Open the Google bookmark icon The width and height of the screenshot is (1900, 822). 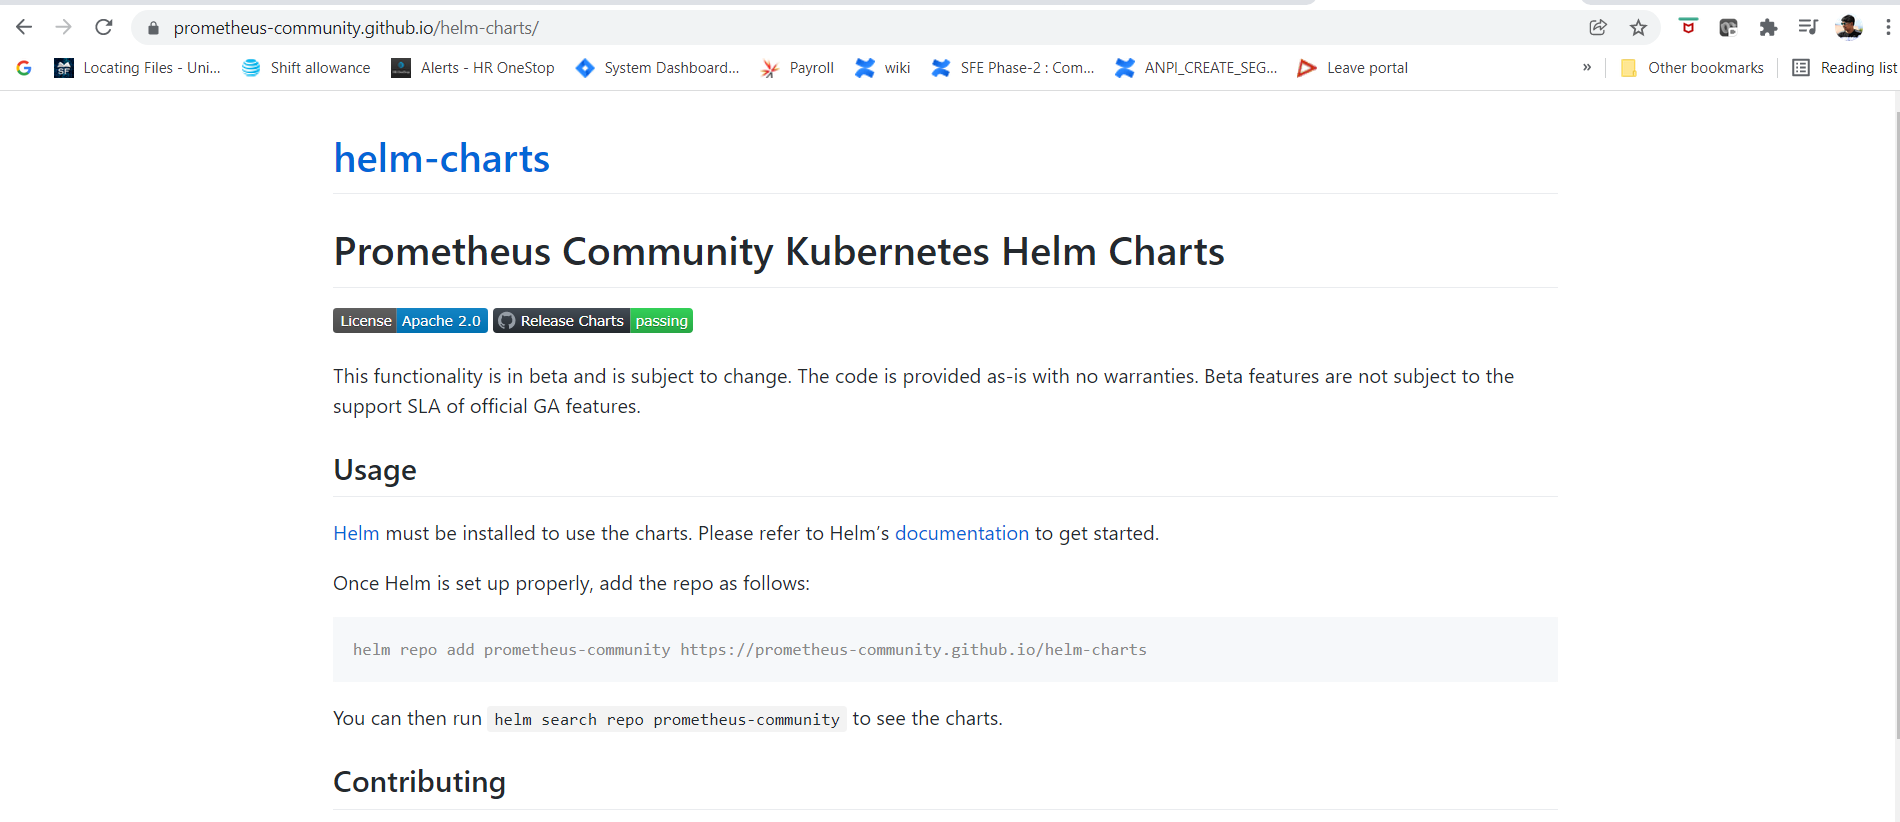(x=24, y=68)
